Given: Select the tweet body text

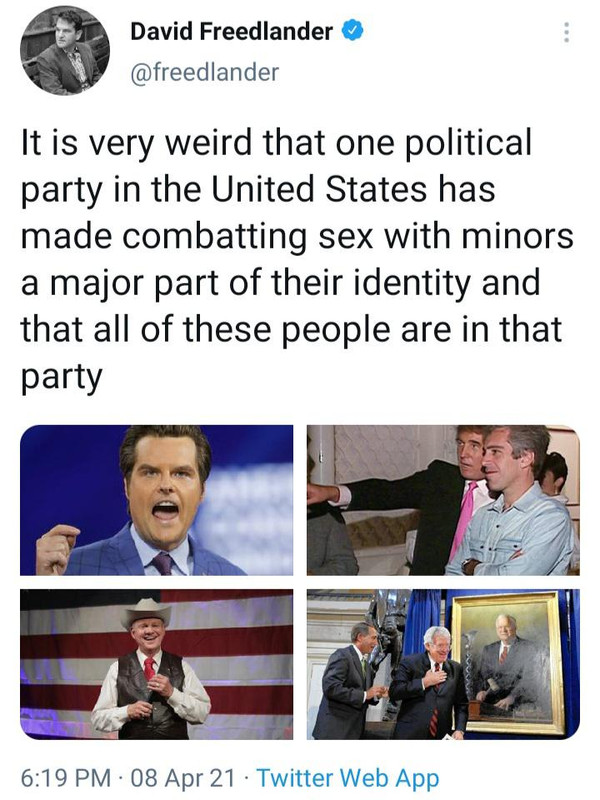Looking at the screenshot, I should point(297,259).
